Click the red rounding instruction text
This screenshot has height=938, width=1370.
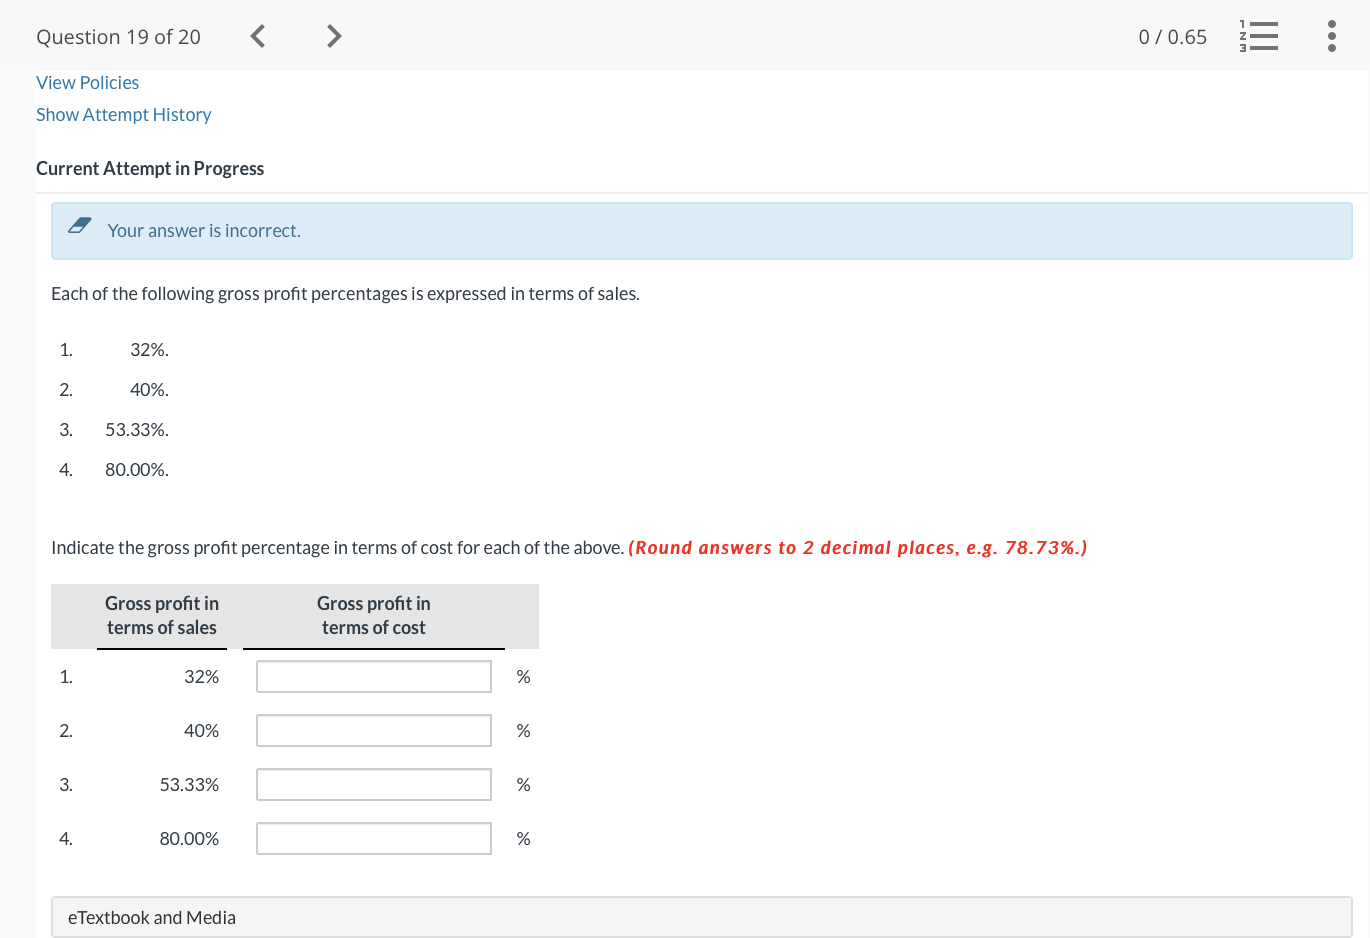tap(858, 548)
